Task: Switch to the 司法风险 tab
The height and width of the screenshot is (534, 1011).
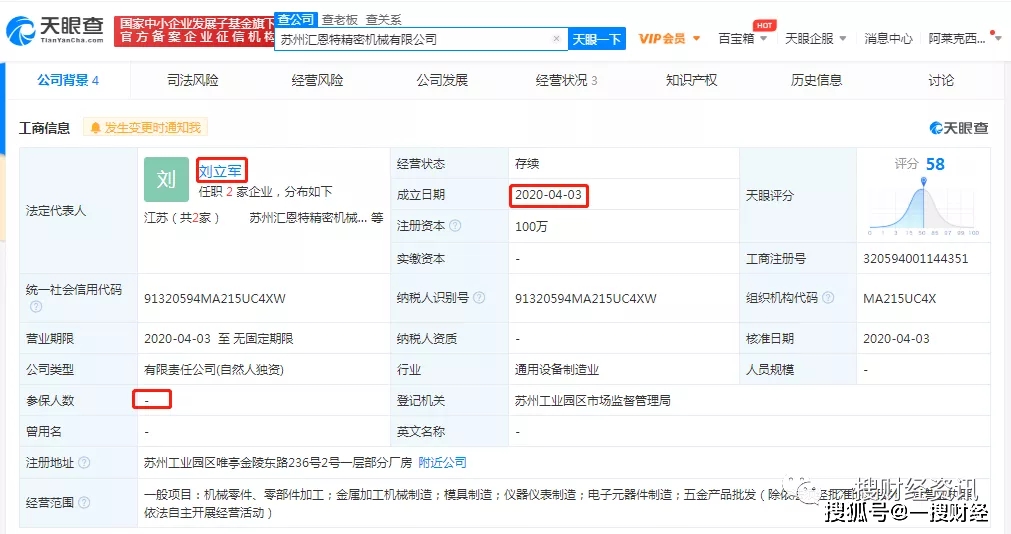Action: (x=192, y=80)
